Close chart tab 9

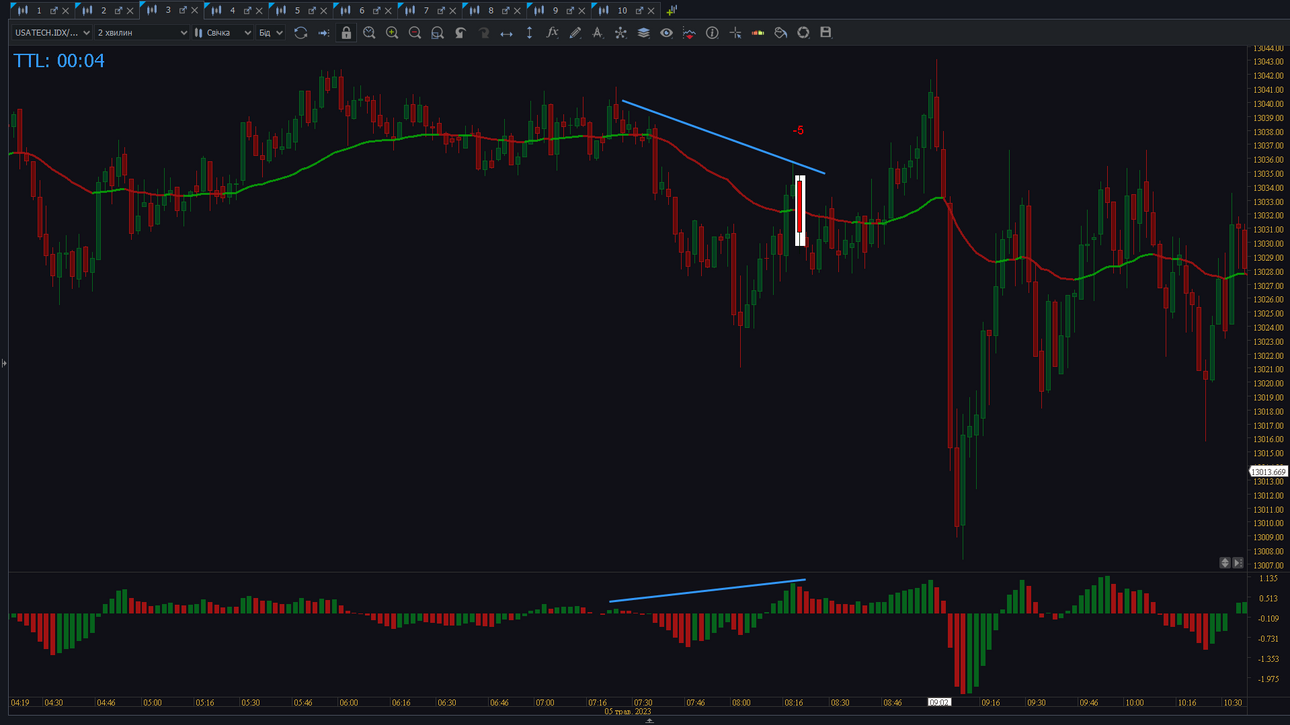(x=582, y=11)
